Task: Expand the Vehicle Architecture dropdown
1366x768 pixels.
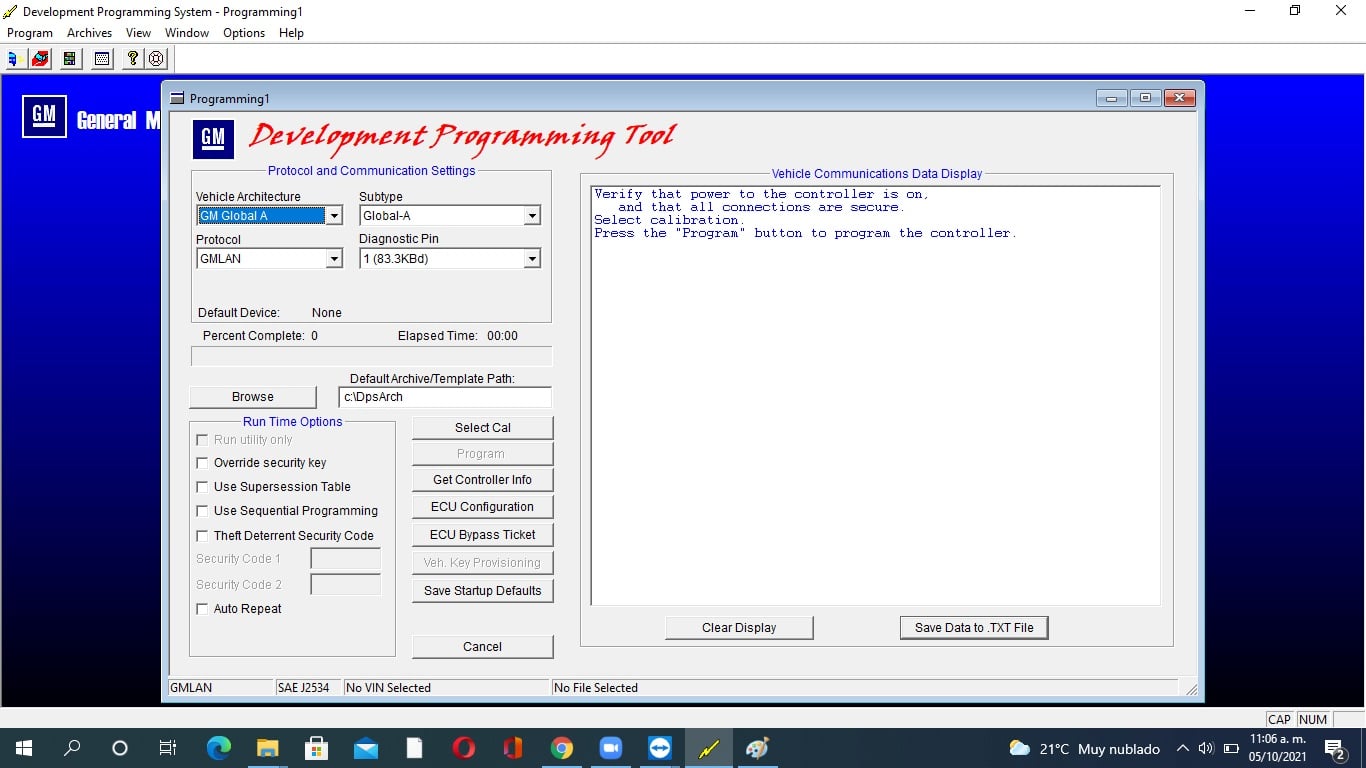Action: [335, 216]
